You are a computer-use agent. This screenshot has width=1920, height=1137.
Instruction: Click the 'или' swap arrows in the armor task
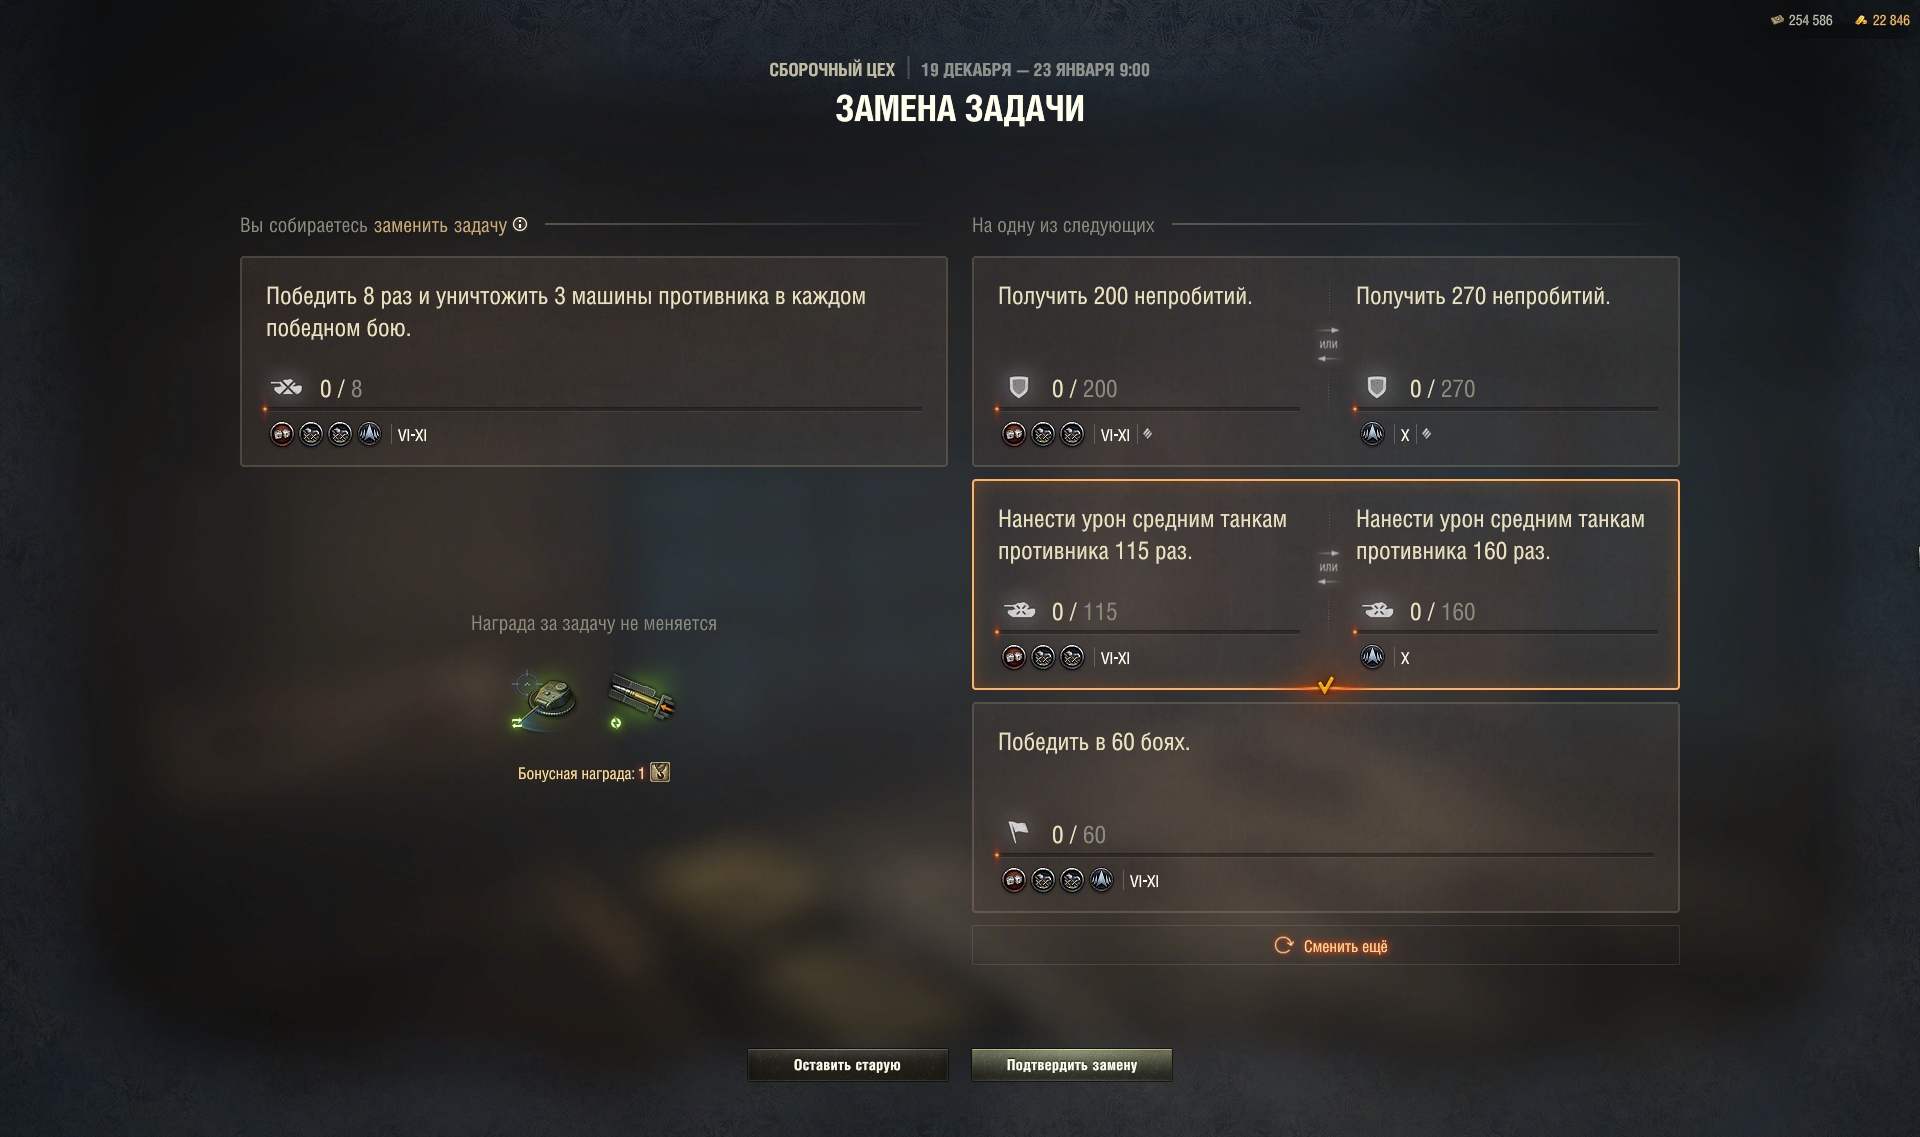pos(1328,344)
